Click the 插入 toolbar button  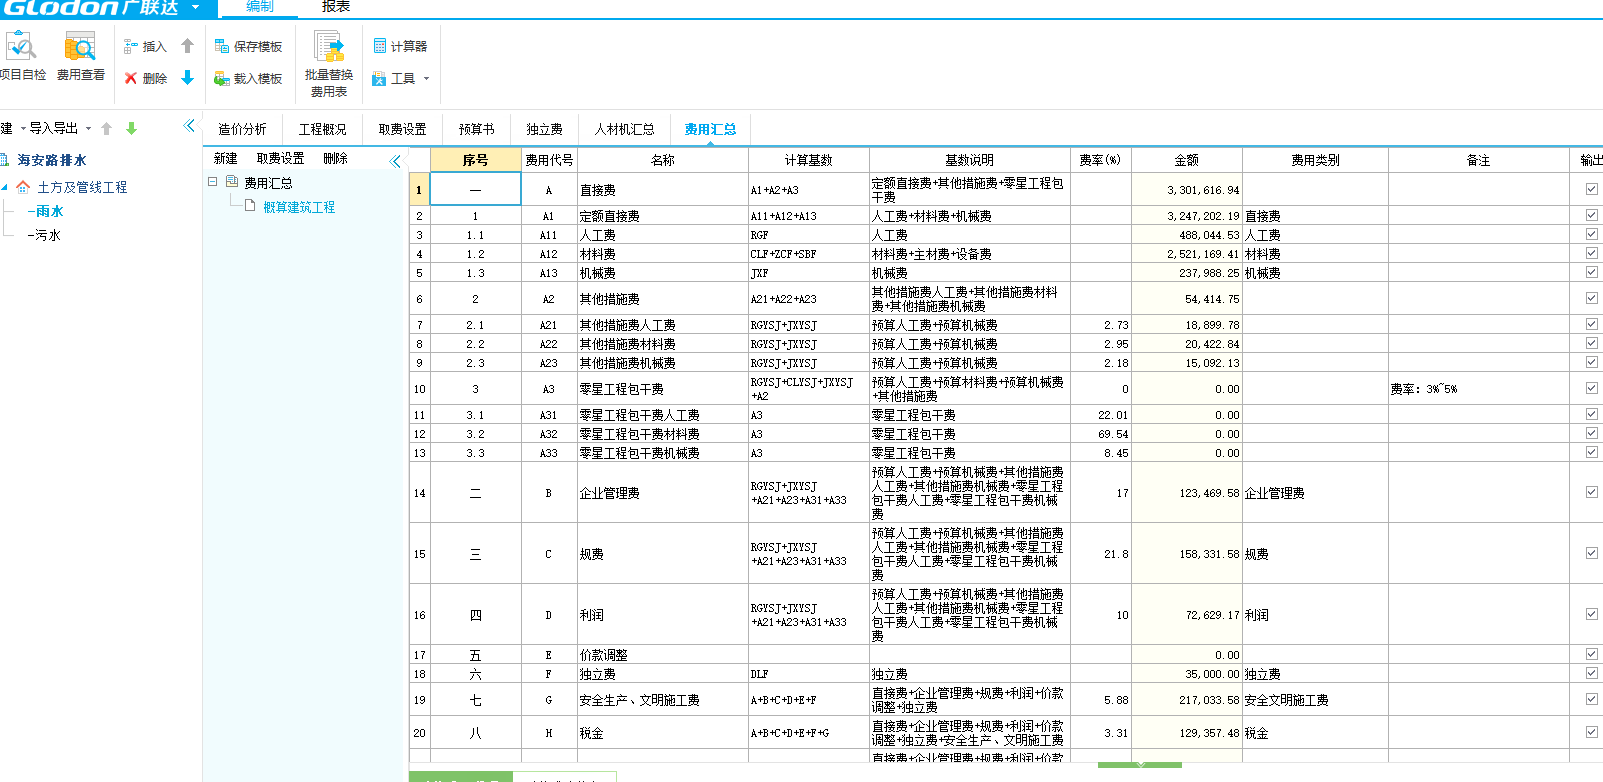point(145,46)
